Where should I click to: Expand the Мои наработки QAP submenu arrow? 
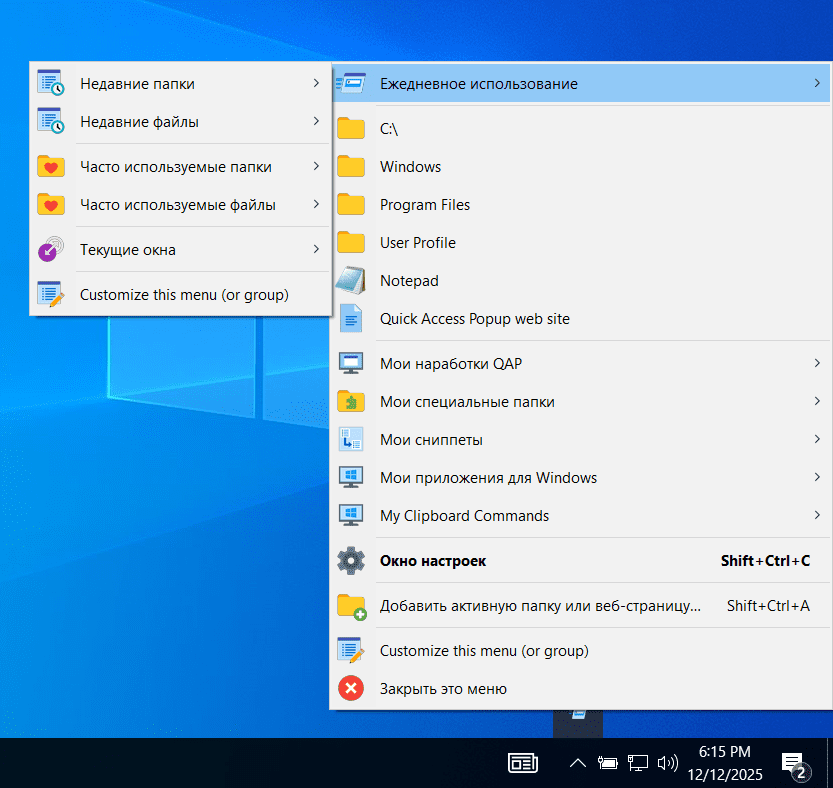[817, 363]
